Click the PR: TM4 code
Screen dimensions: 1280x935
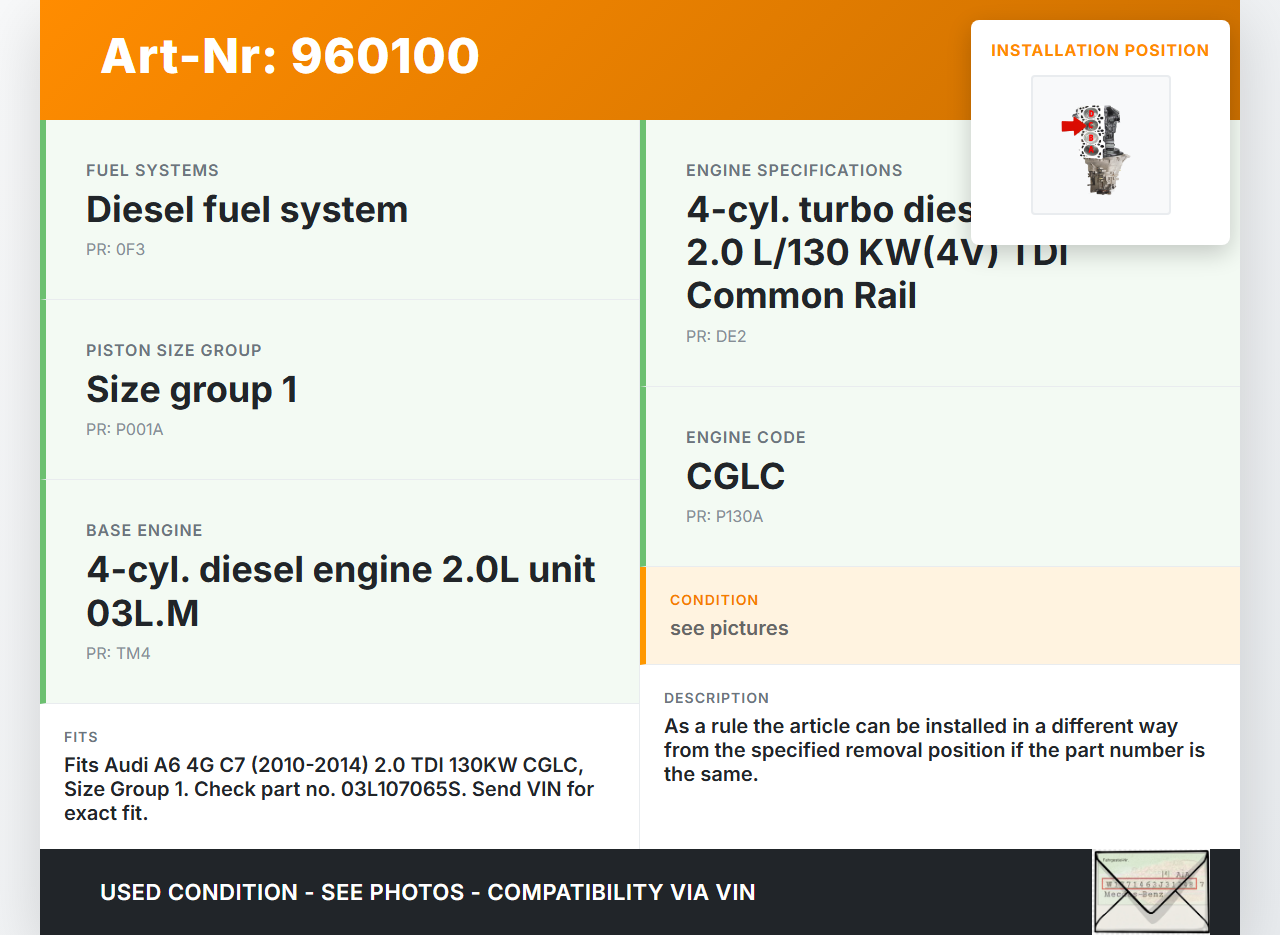(x=118, y=653)
